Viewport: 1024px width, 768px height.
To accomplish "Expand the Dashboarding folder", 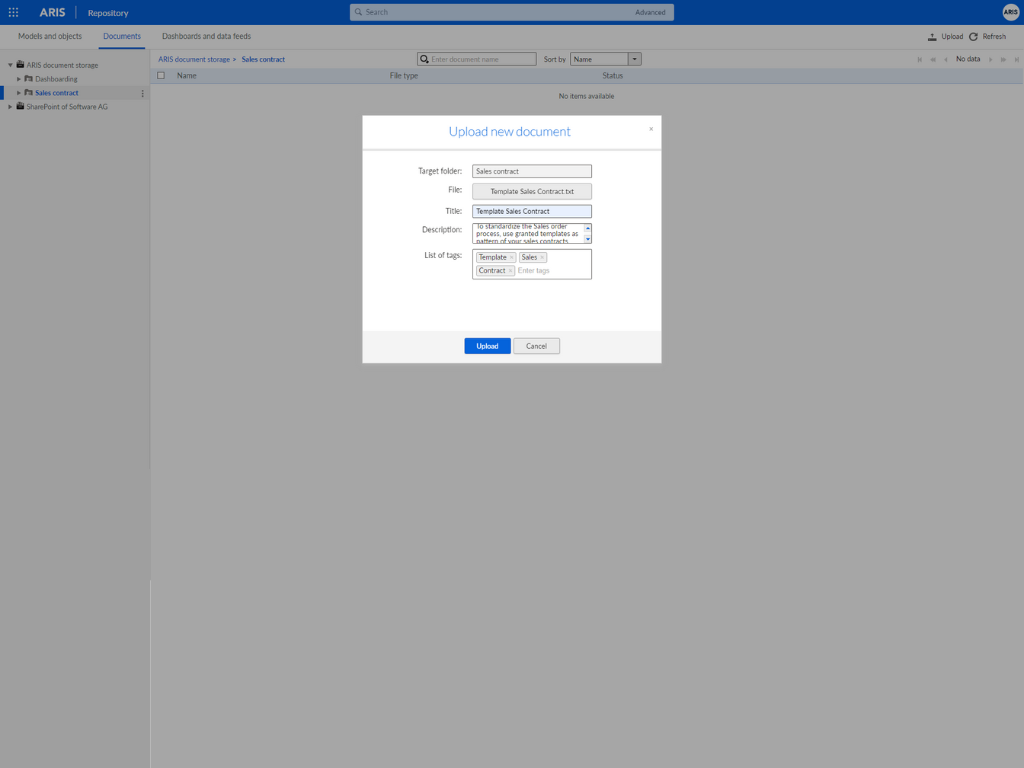I will click(19, 79).
